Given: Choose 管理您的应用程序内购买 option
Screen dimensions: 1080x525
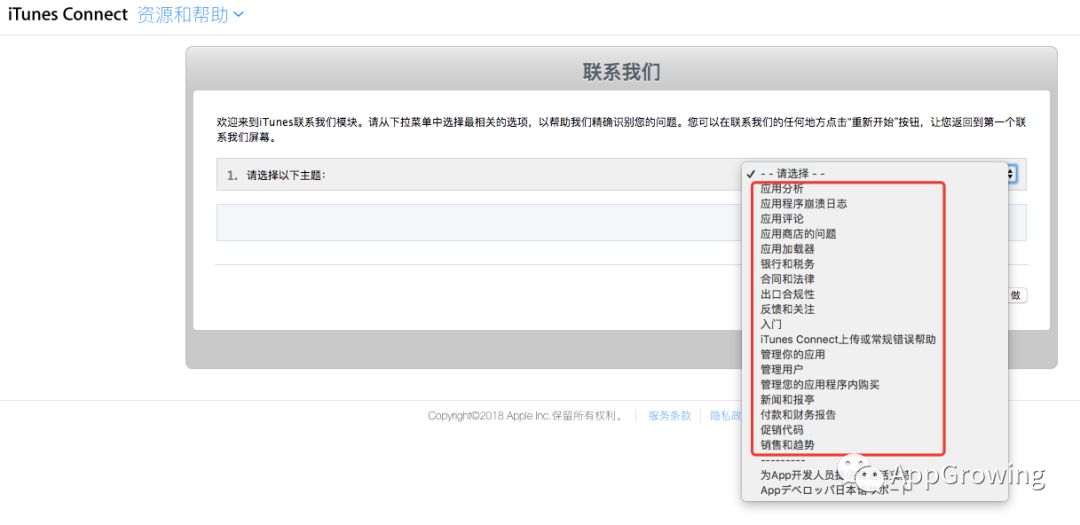Looking at the screenshot, I should (875, 384).
